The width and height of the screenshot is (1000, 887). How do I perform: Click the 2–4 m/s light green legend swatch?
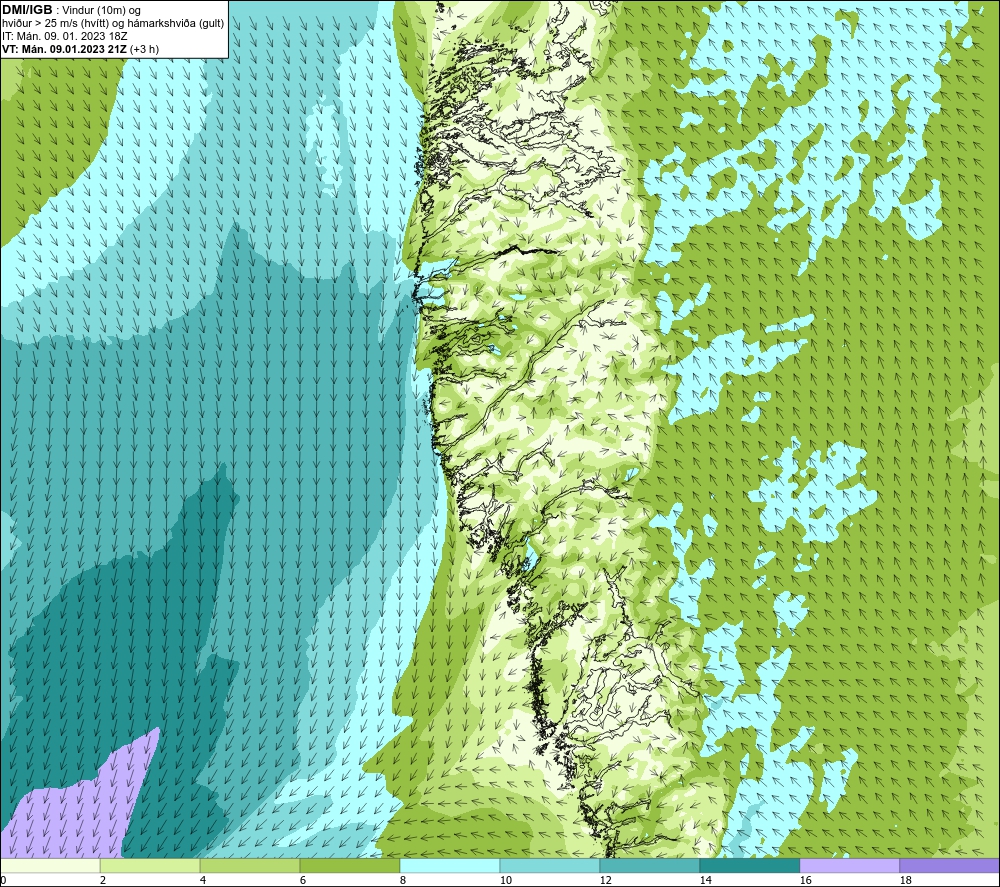coord(150,865)
